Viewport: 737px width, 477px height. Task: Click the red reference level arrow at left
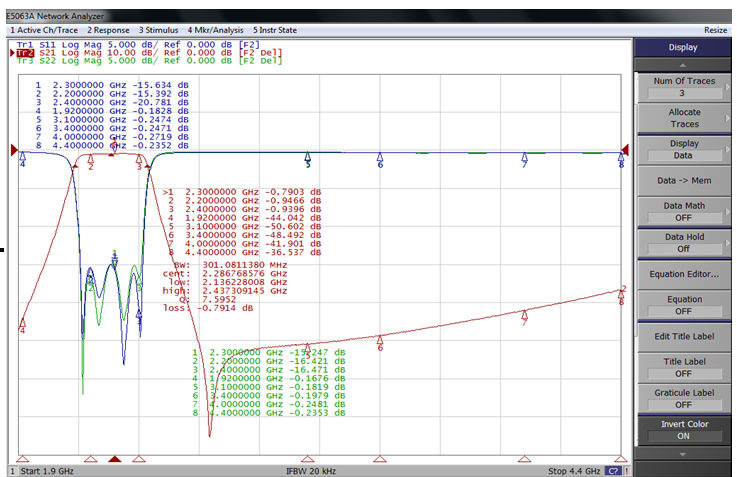(x=14, y=151)
